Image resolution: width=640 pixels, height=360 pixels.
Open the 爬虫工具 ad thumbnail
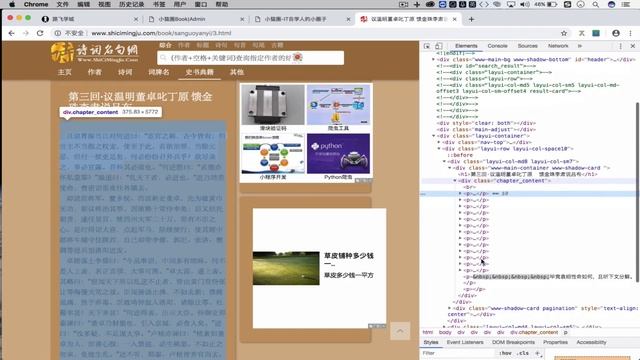coord(338,108)
